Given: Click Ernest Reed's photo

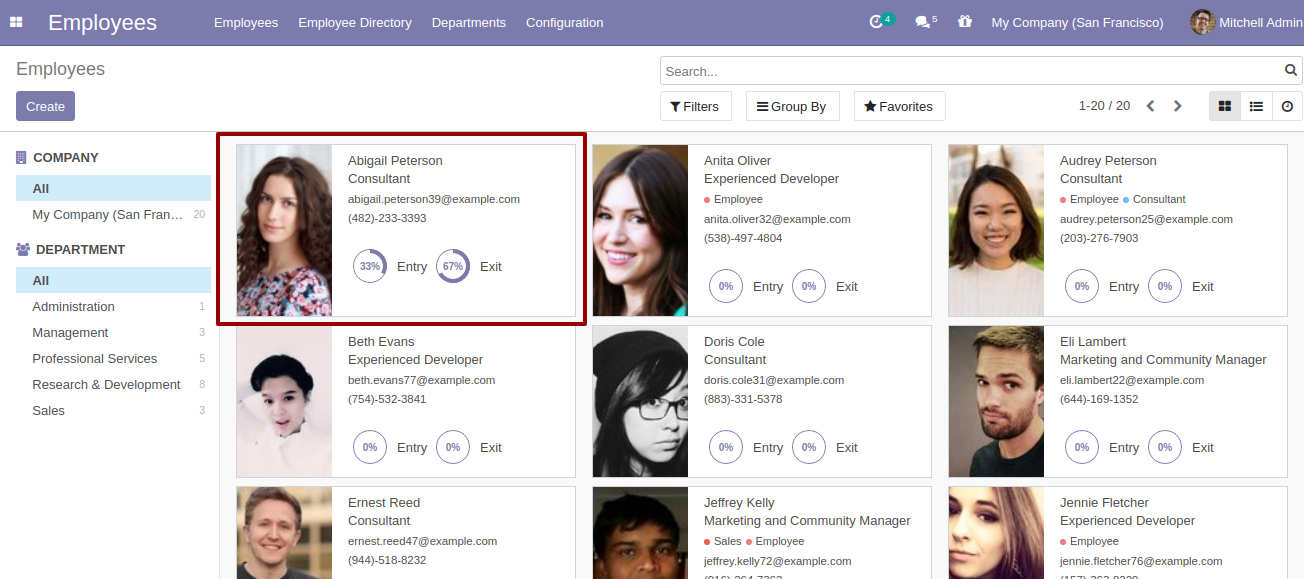Looking at the screenshot, I should point(284,533).
